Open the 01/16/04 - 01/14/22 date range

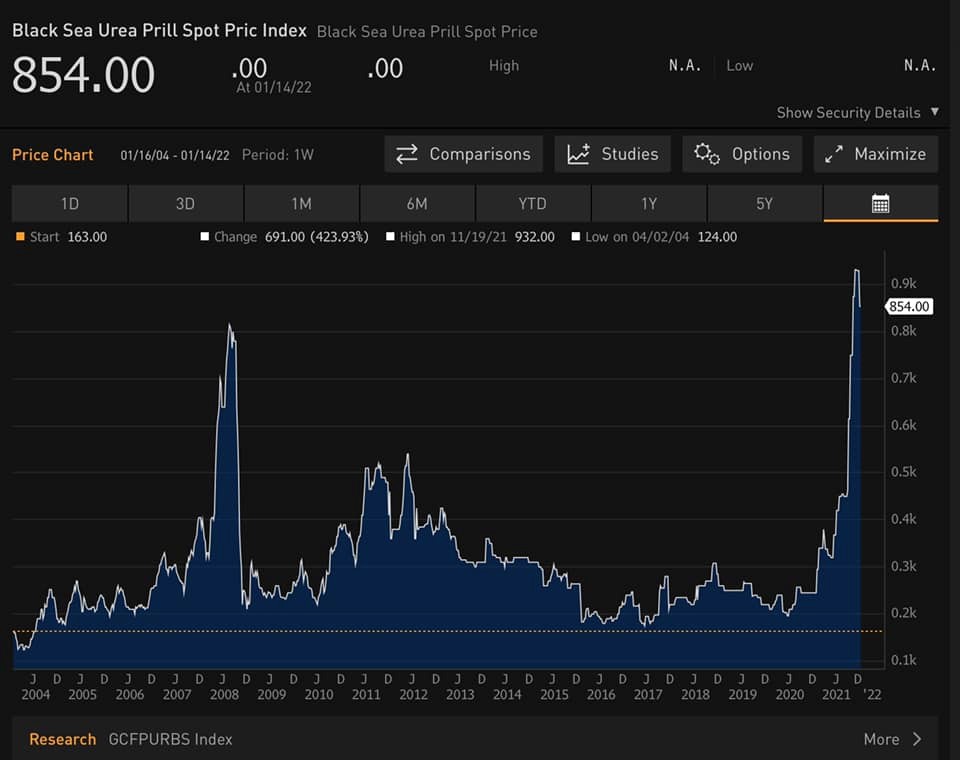pyautogui.click(x=175, y=155)
